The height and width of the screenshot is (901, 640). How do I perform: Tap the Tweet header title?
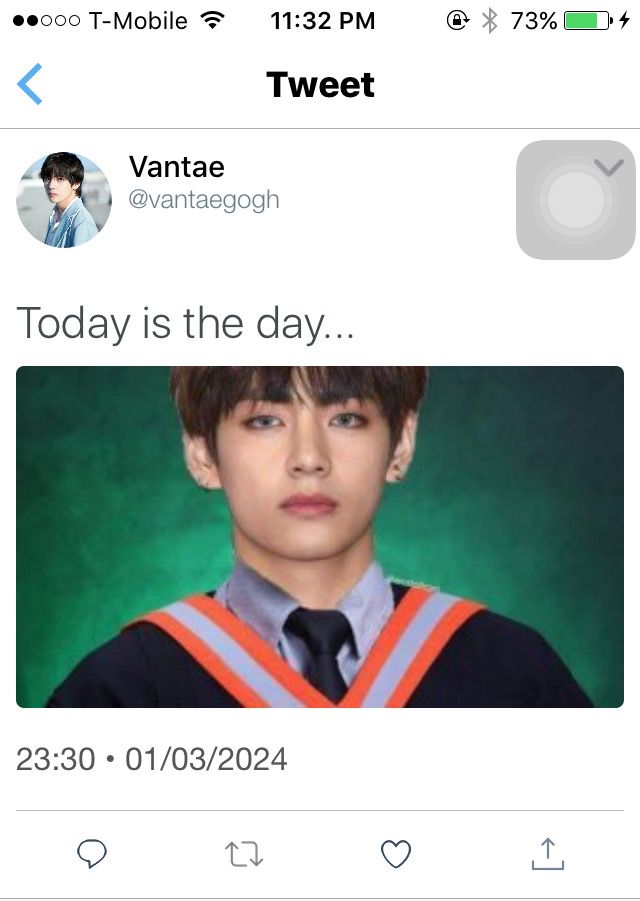321,84
